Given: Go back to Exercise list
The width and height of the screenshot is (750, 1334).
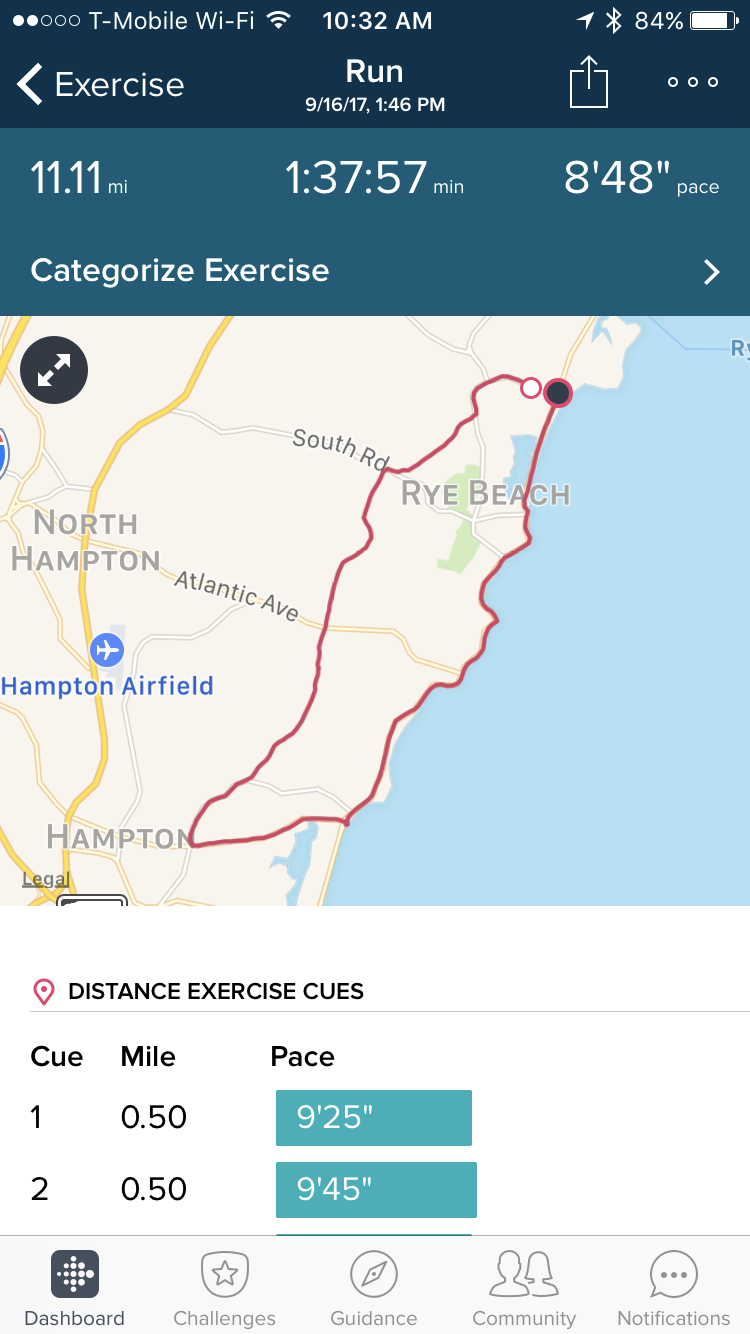Looking at the screenshot, I should [100, 85].
